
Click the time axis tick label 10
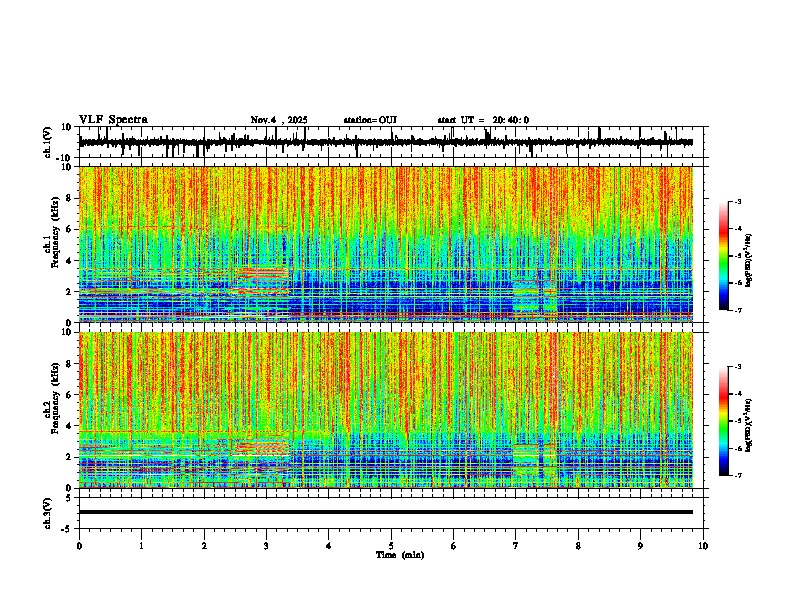coord(703,546)
